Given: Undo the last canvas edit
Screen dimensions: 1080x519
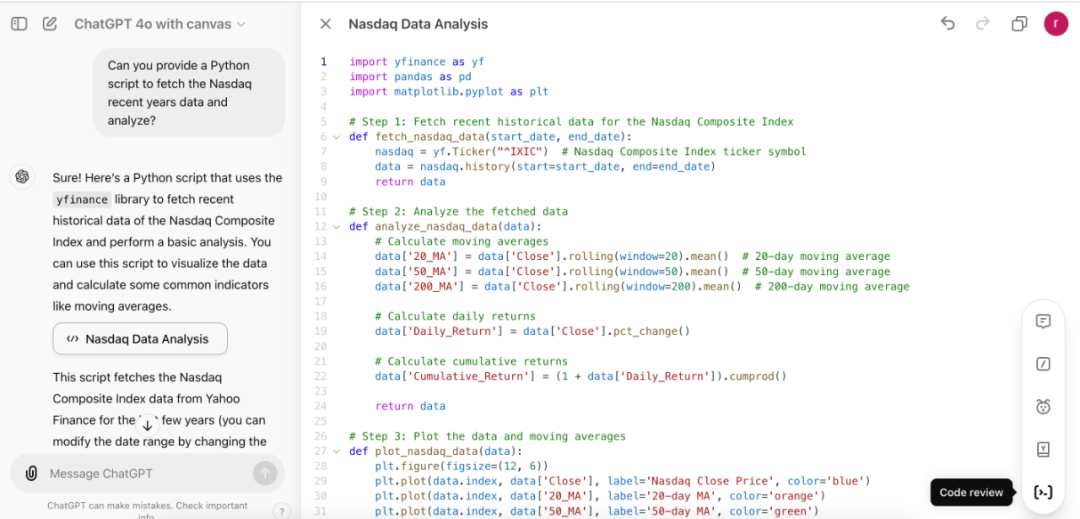Looking at the screenshot, I should tap(948, 23).
